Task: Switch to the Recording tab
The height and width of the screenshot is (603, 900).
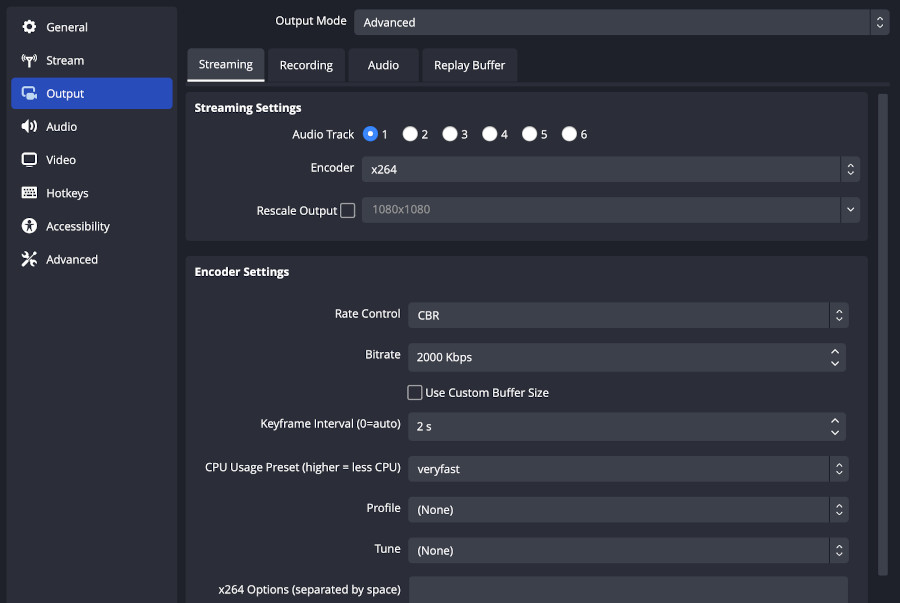Action: pos(306,64)
